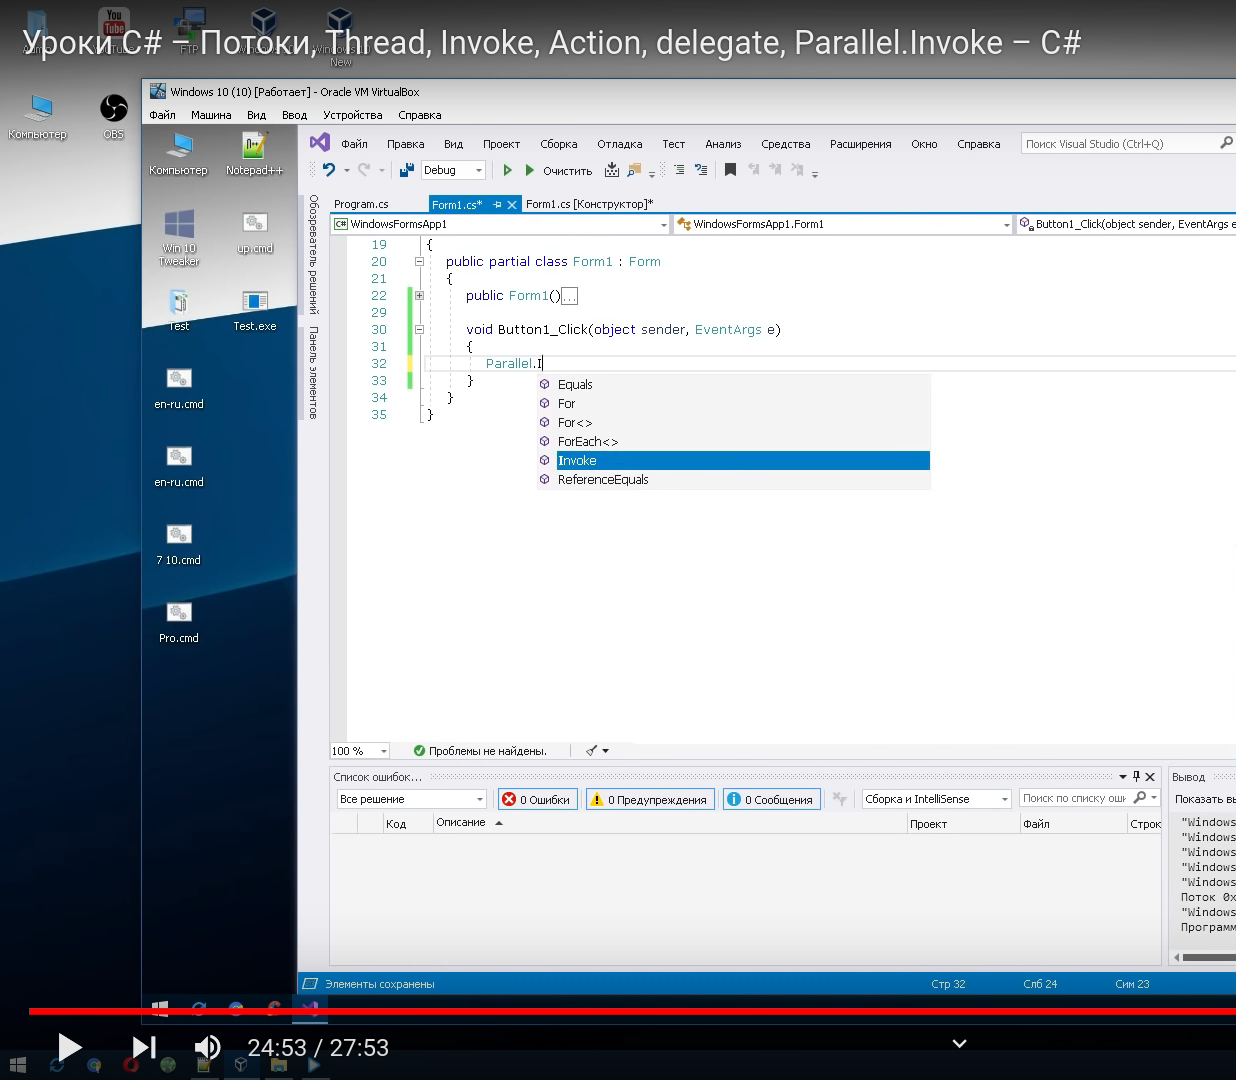Open the error list panel options arrow
Viewport: 1236px width, 1080px height.
pyautogui.click(x=1122, y=776)
